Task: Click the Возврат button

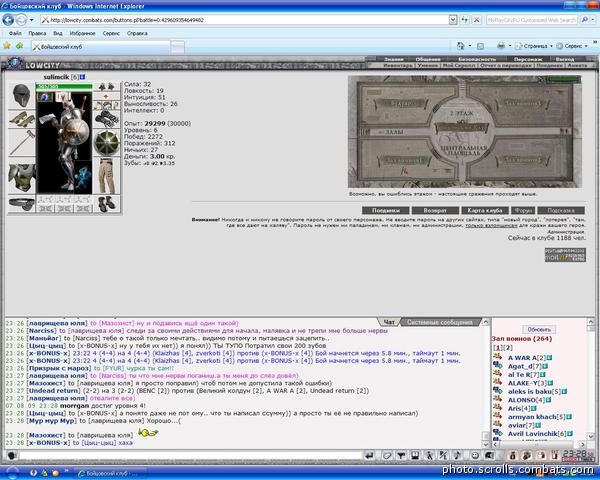Action: [x=435, y=211]
